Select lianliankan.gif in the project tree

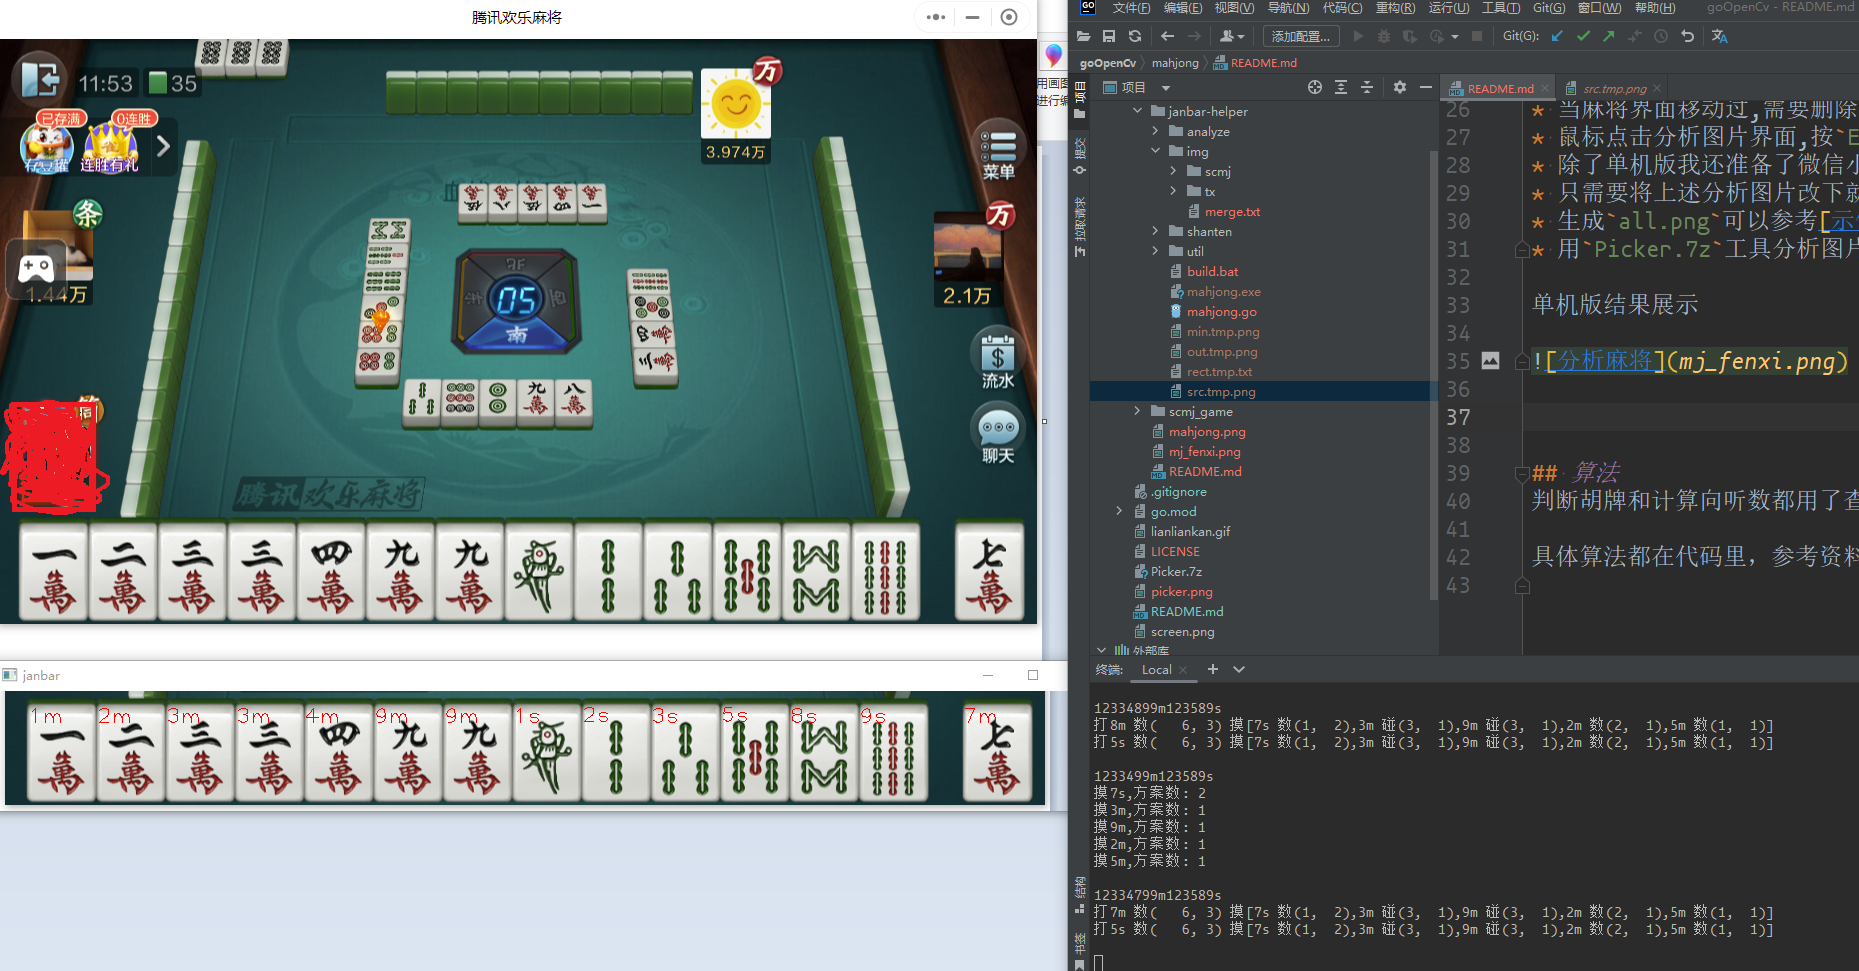point(1190,531)
